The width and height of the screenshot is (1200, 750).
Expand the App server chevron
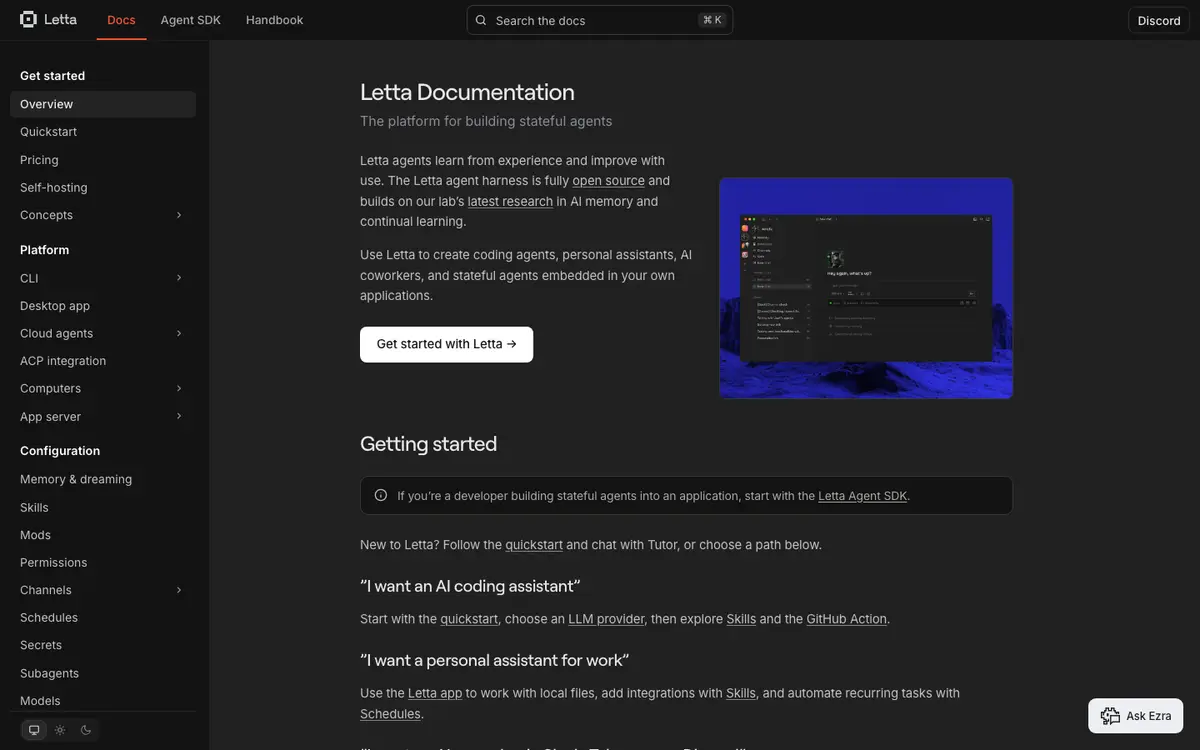coord(179,416)
